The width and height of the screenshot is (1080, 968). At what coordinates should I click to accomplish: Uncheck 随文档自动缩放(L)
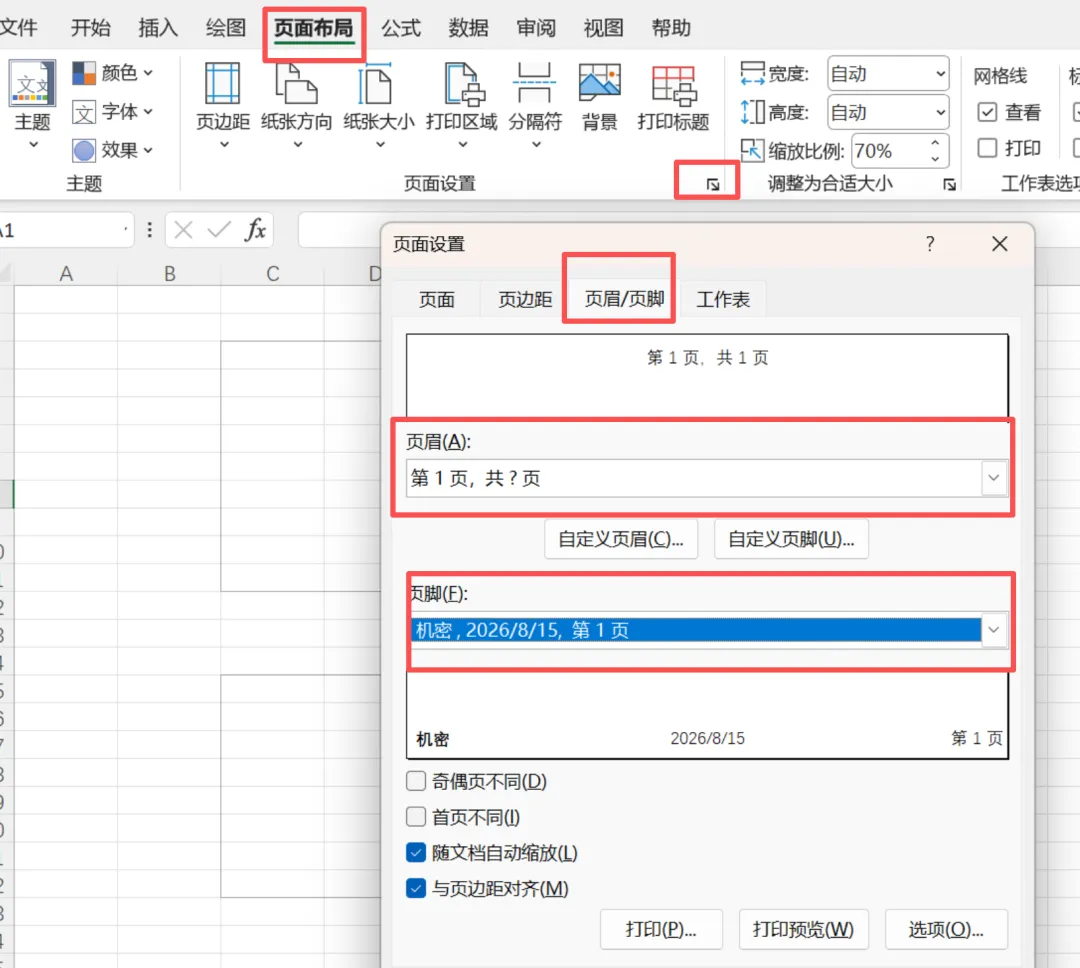click(x=416, y=853)
